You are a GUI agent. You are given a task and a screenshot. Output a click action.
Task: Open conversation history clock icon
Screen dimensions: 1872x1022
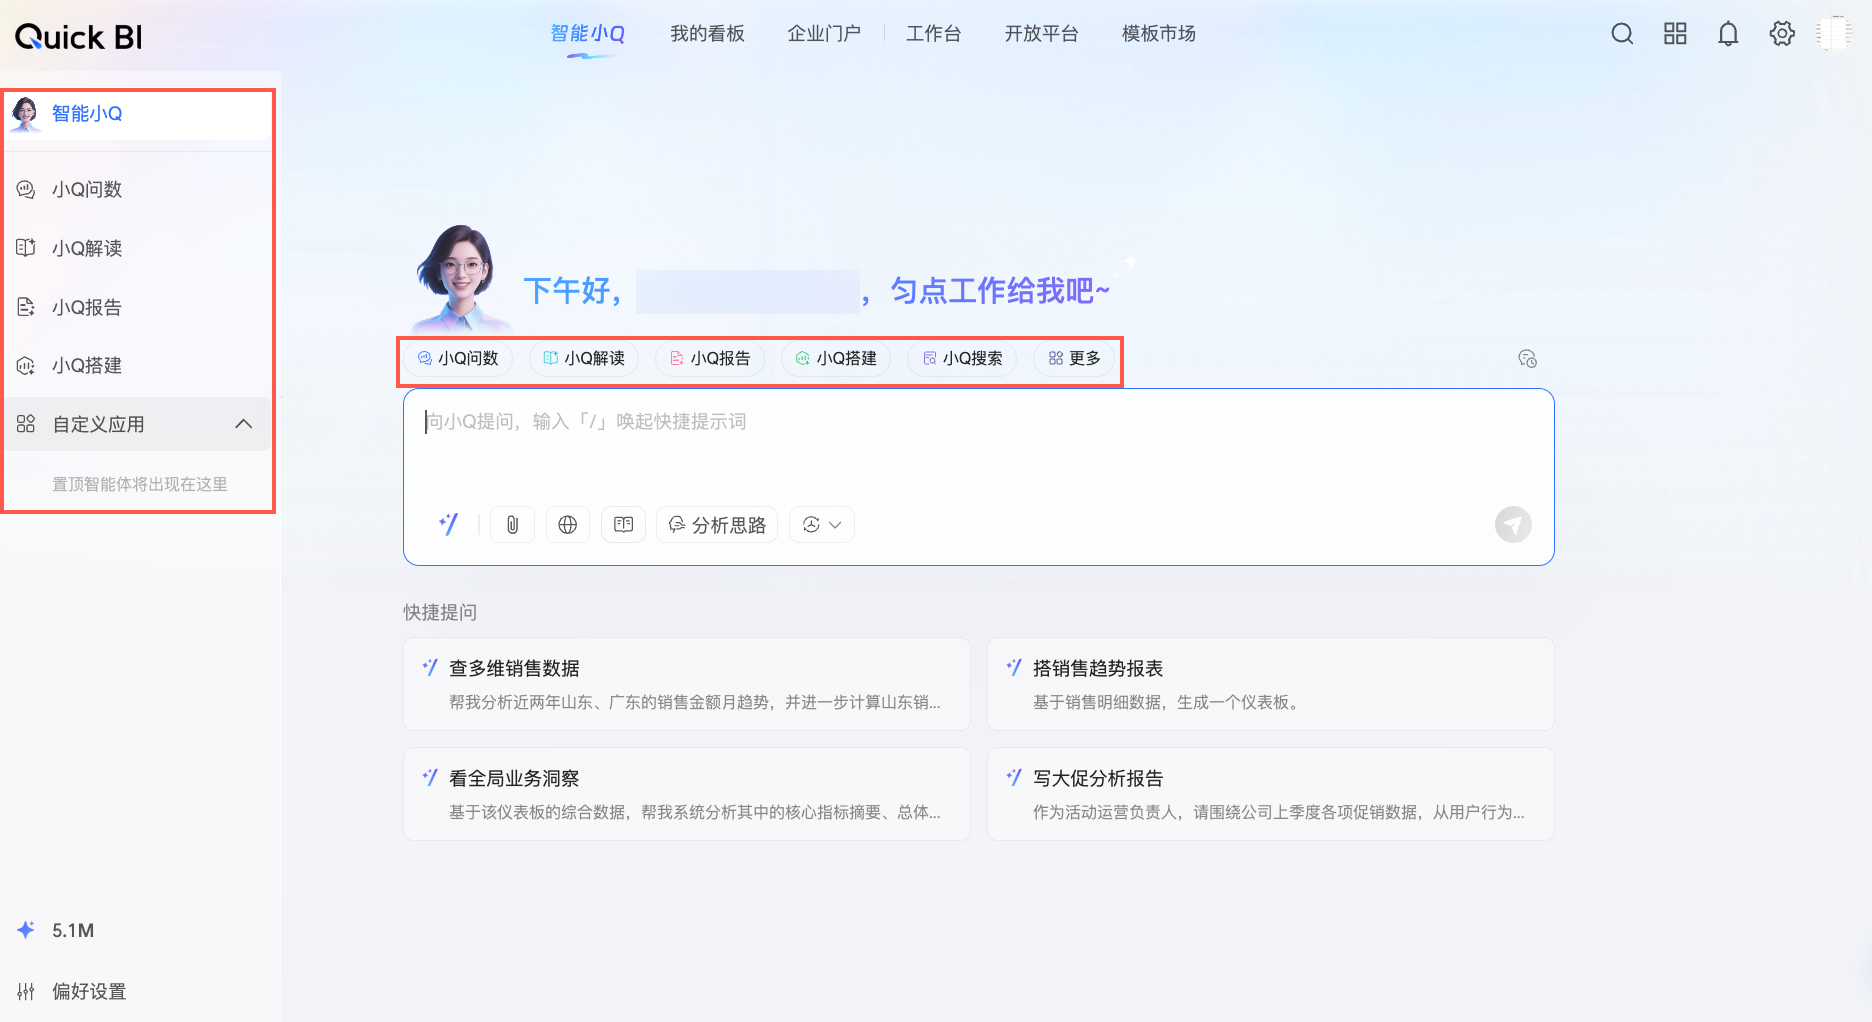pos(1527,359)
